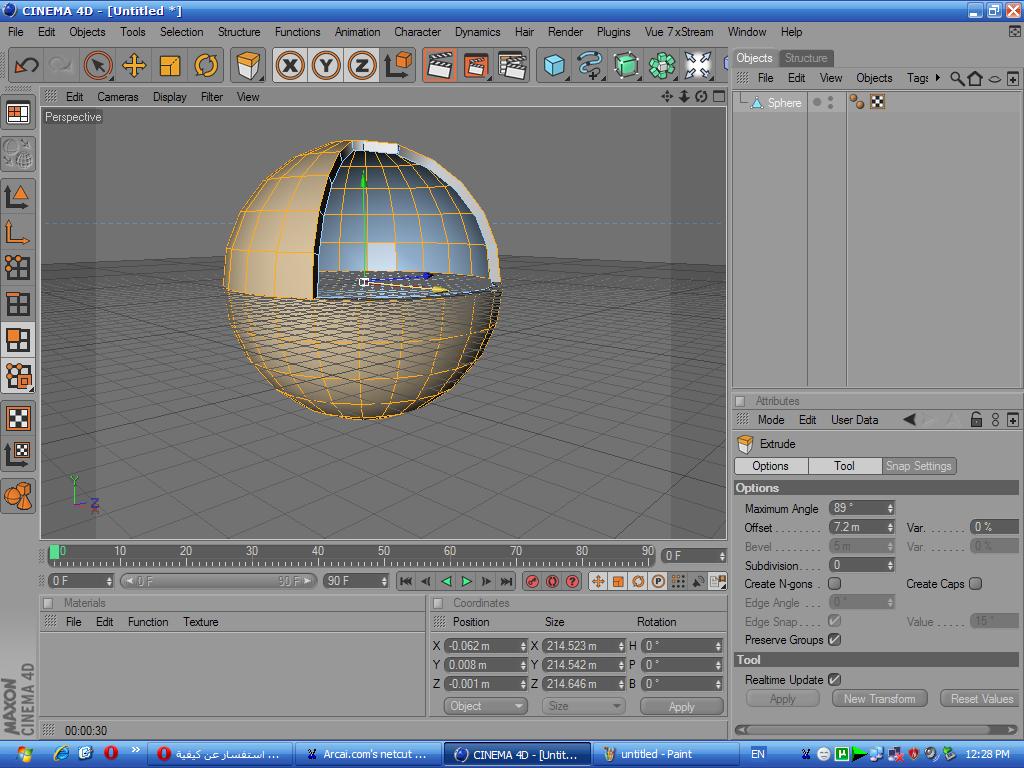Image resolution: width=1024 pixels, height=768 pixels.
Task: Click the viewport toggle-view square icon
Action: (719, 97)
